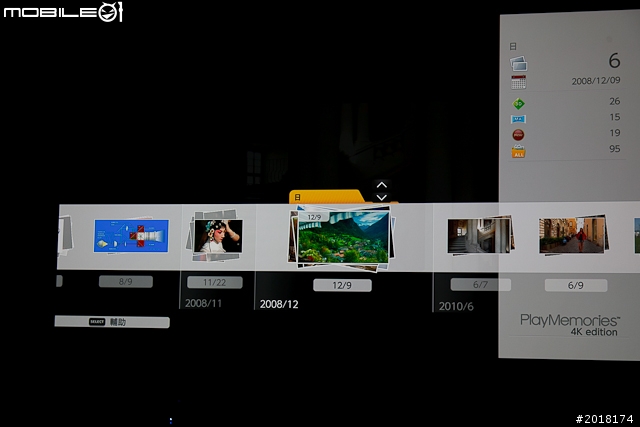Jump to the 2008/12 month marker
The width and height of the screenshot is (640, 427).
[279, 304]
